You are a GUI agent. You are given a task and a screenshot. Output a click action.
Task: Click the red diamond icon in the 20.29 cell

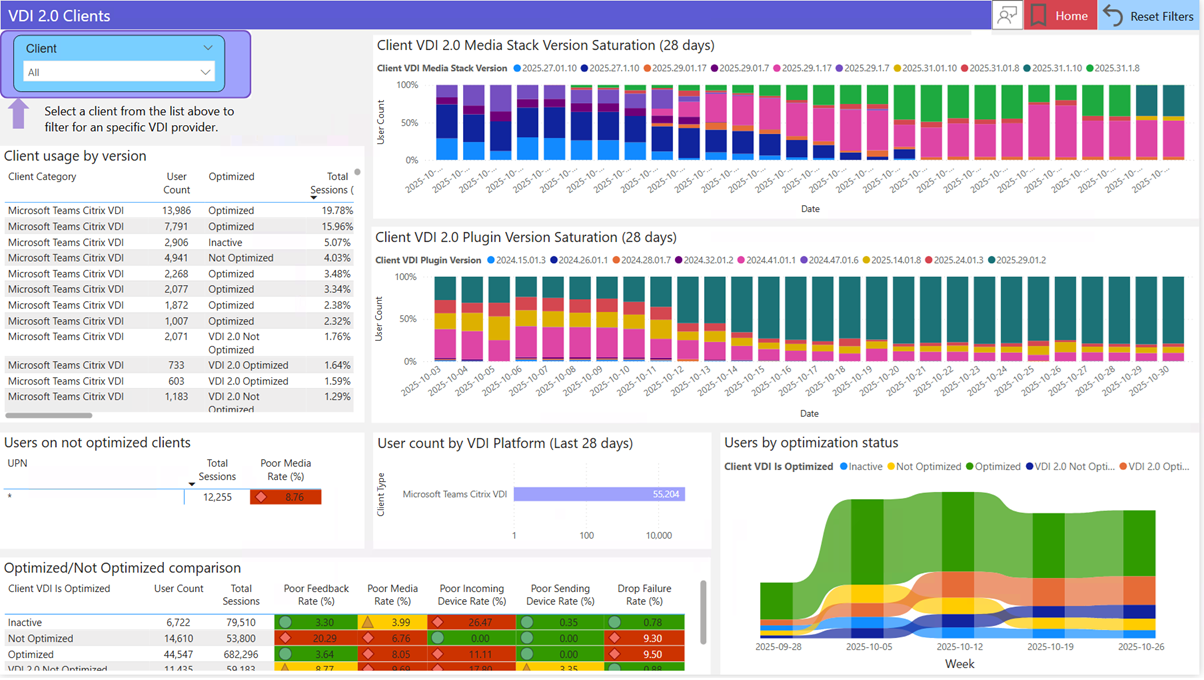point(286,638)
